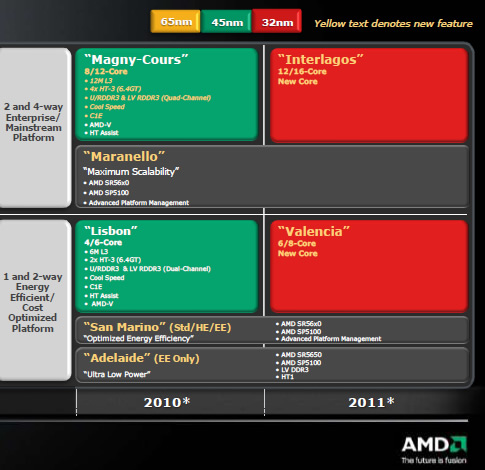
Task: Click the 2 and 4-way Enterprise platform label
Action: click(x=33, y=122)
